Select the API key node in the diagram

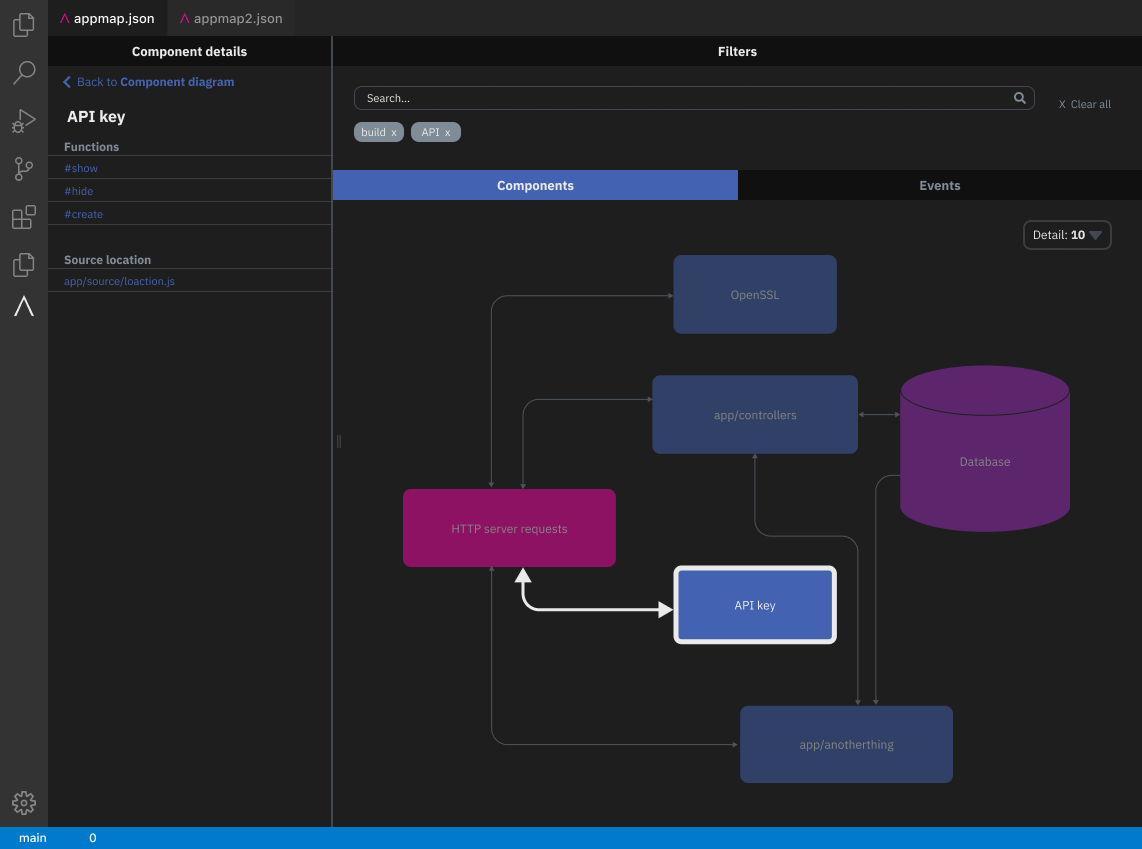tap(754, 604)
